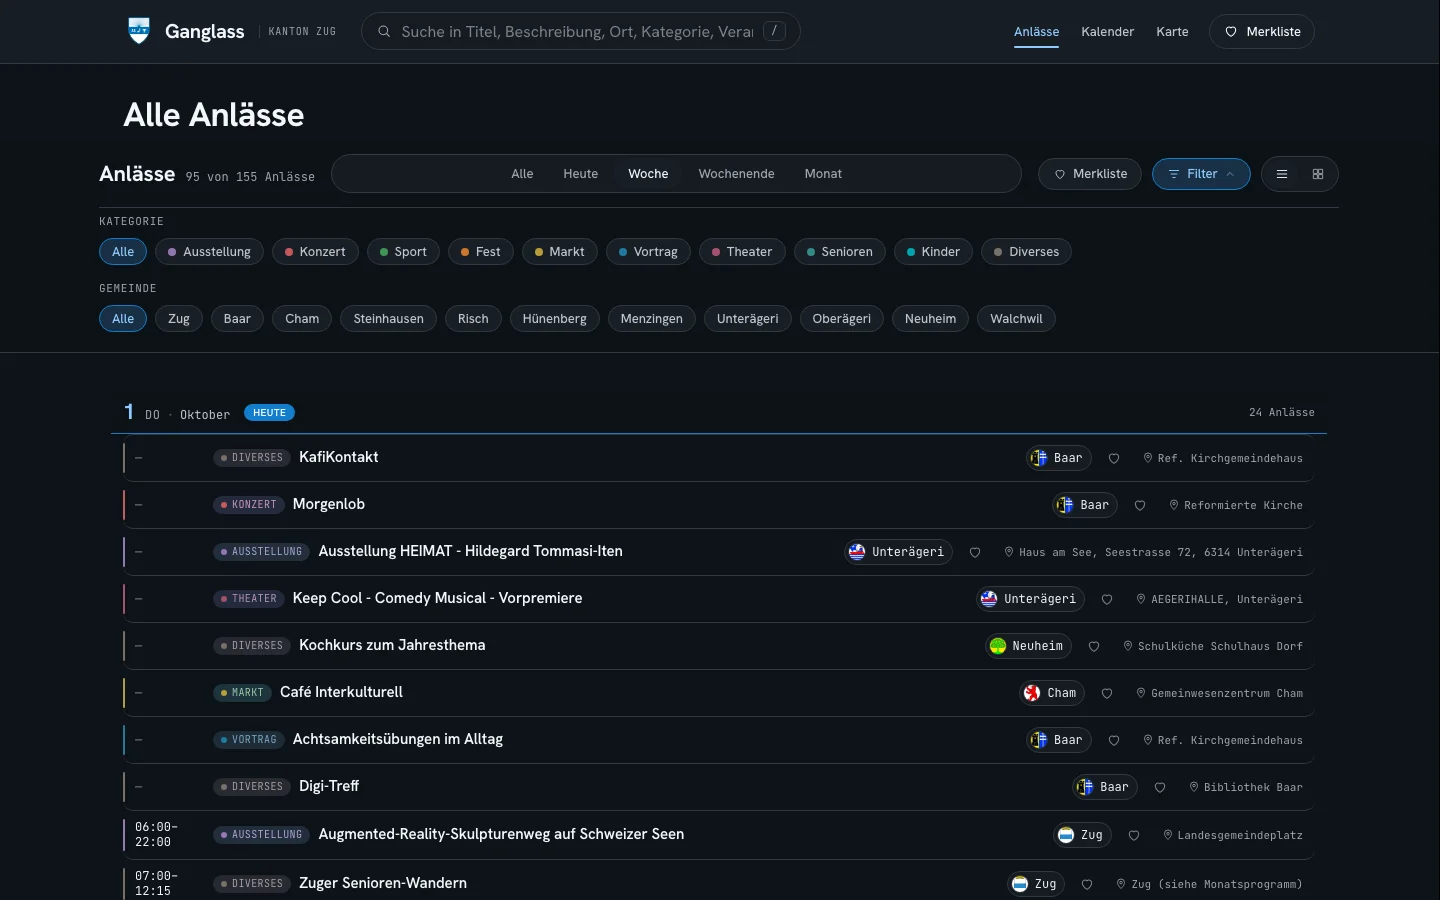Save Café Interkulturell with heart icon
Image resolution: width=1440 pixels, height=900 pixels.
point(1107,693)
